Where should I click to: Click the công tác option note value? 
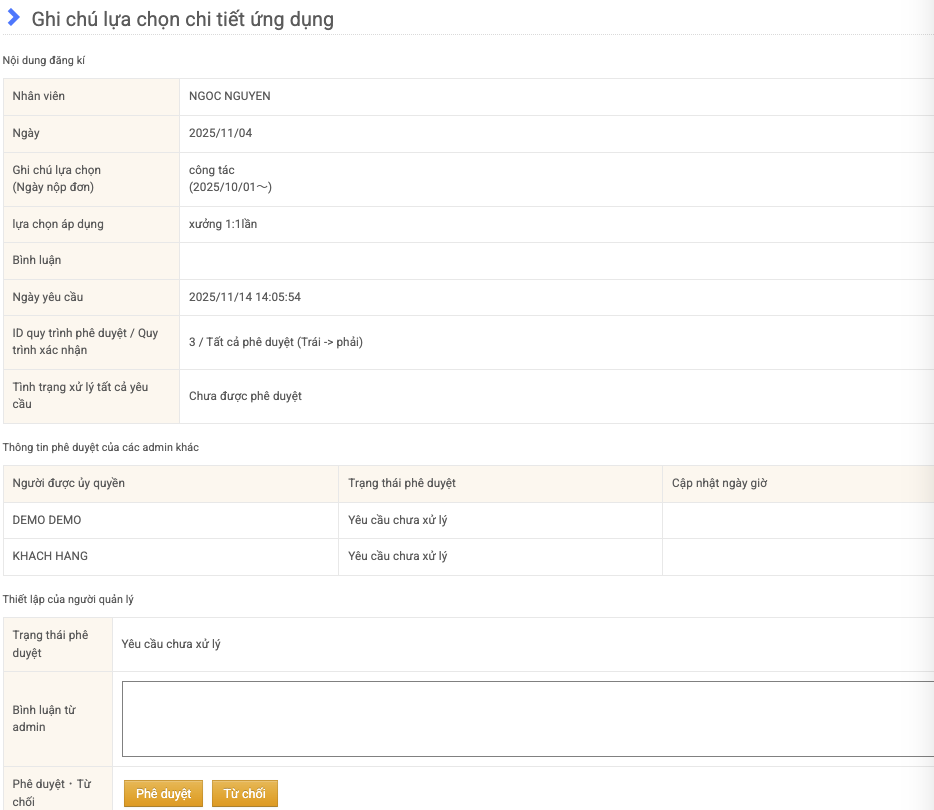212,170
